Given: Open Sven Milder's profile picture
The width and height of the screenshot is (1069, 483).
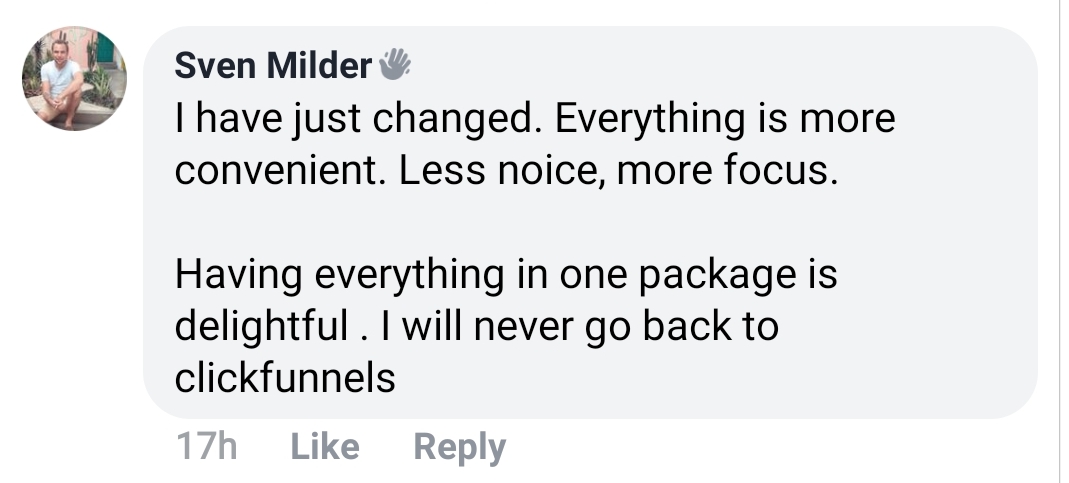Looking at the screenshot, I should coord(74,79).
